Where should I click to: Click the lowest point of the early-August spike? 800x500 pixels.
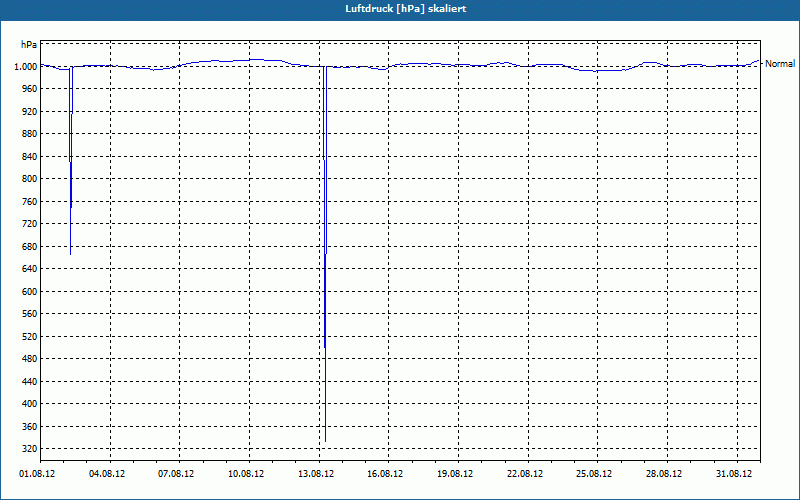pyautogui.click(x=70, y=254)
